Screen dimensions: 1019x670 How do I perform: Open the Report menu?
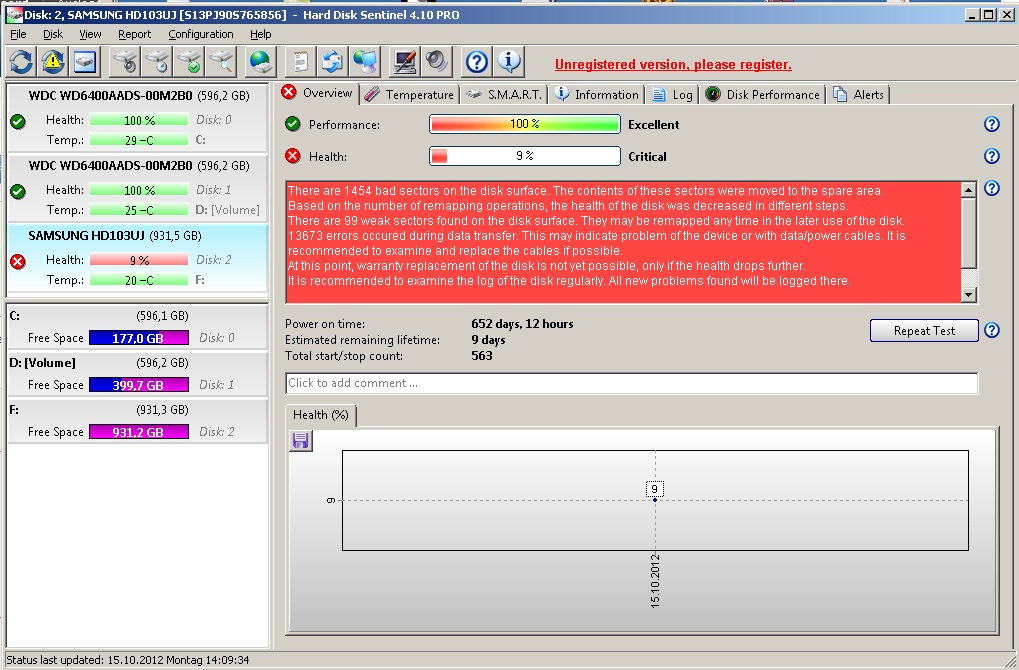135,34
